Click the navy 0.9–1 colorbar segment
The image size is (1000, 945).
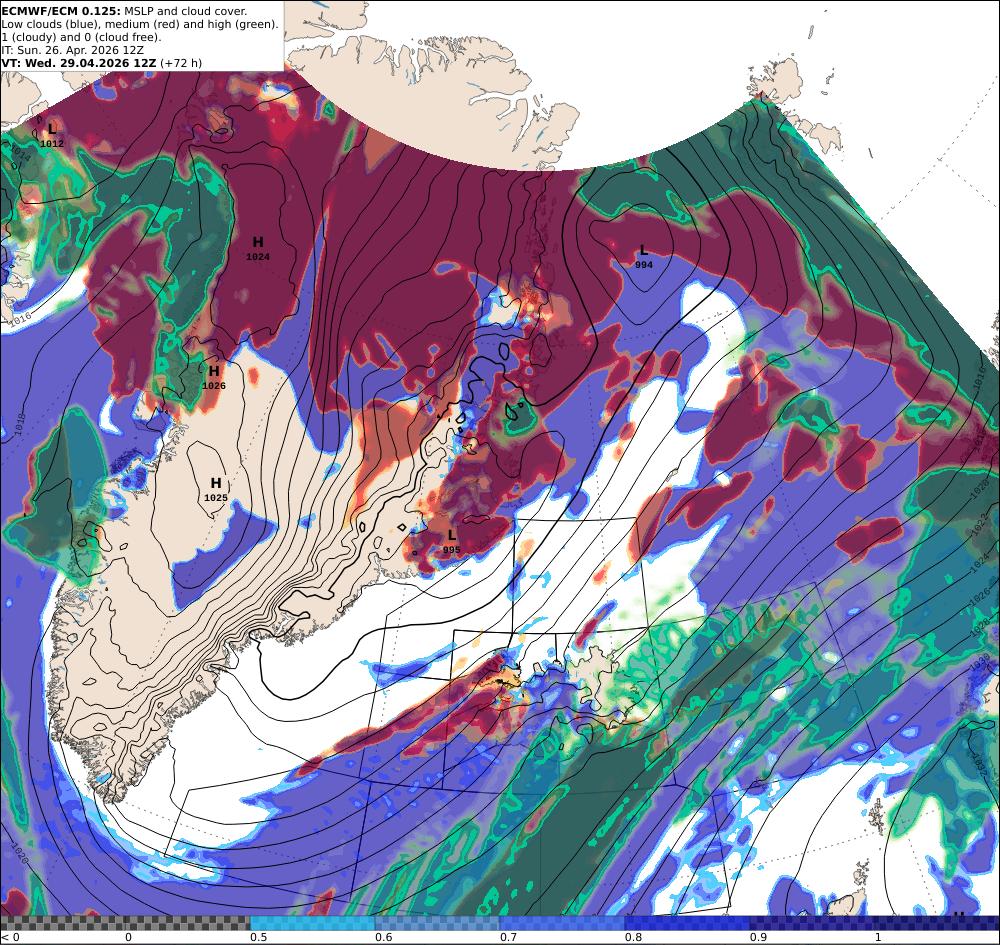(812, 923)
